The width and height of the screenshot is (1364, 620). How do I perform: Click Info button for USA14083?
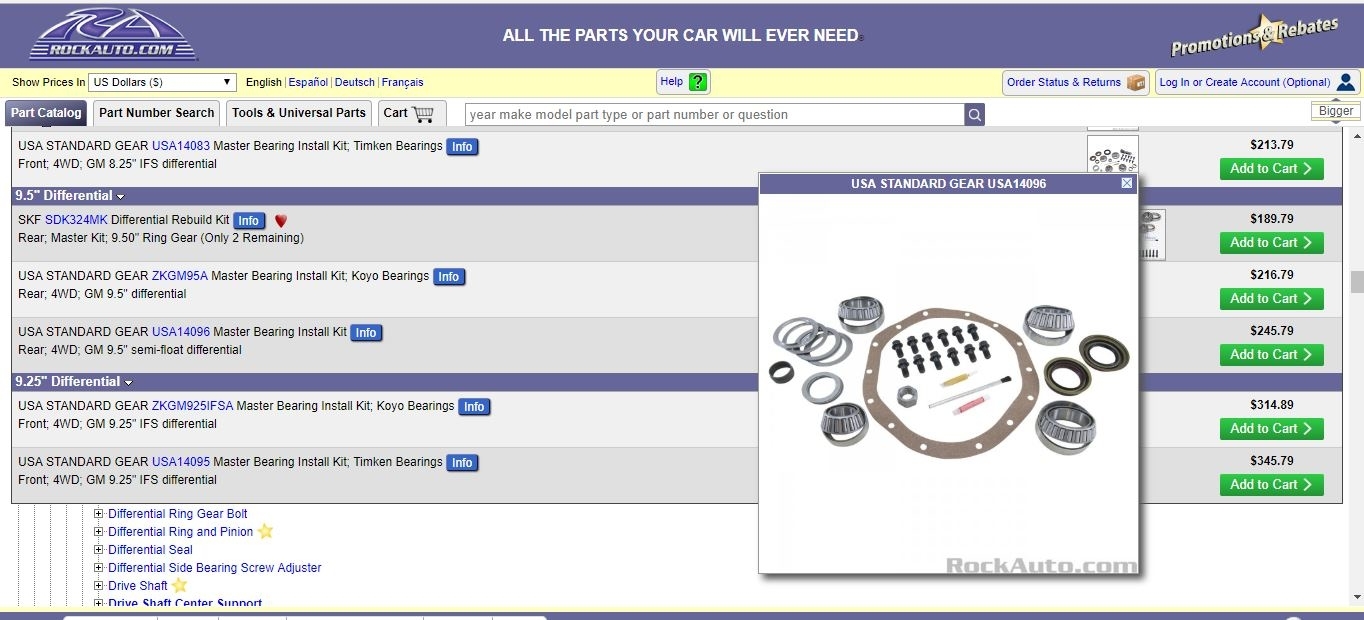462,147
